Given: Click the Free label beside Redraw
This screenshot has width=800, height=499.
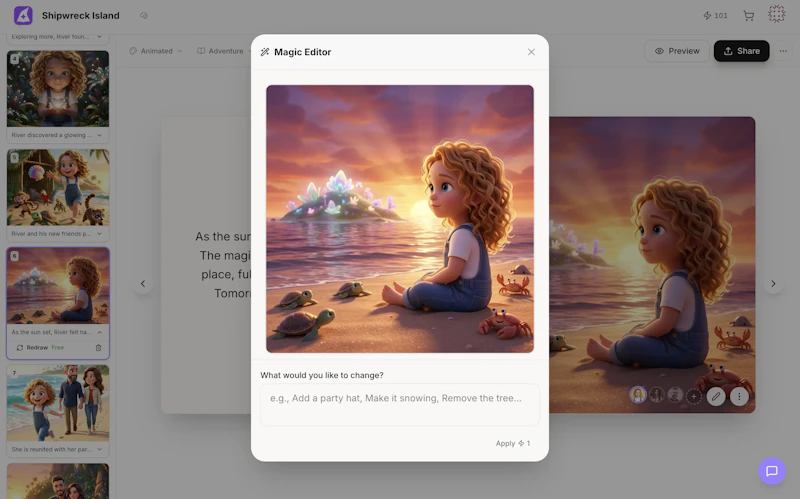Looking at the screenshot, I should [58, 347].
